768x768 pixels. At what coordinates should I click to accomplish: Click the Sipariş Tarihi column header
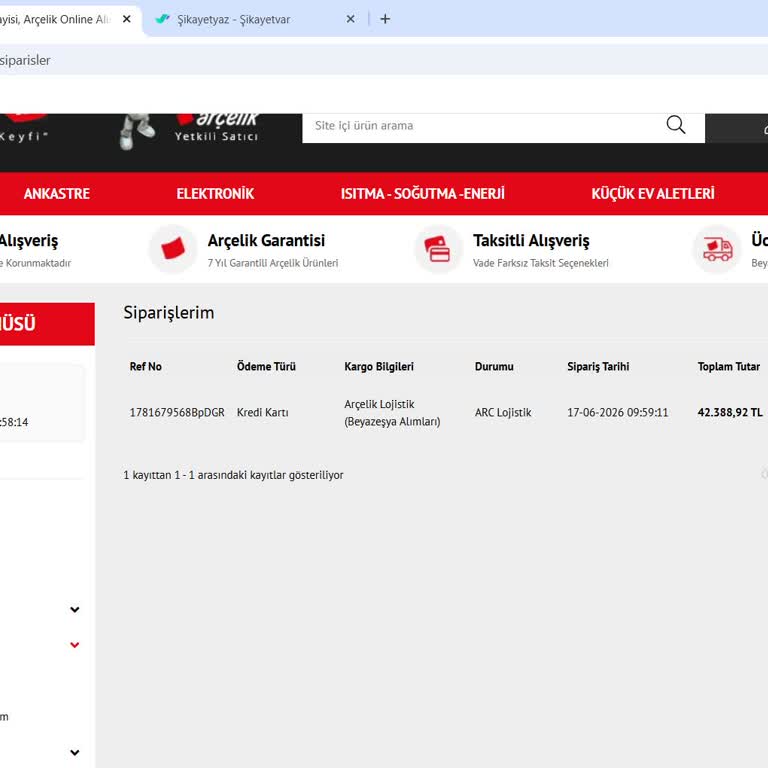tap(598, 366)
